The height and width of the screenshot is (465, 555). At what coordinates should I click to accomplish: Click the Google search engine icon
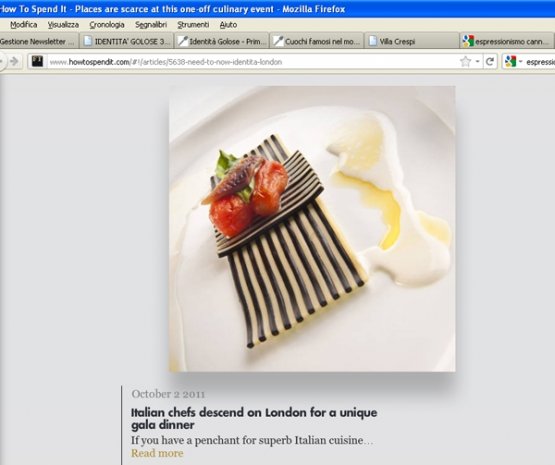point(510,62)
